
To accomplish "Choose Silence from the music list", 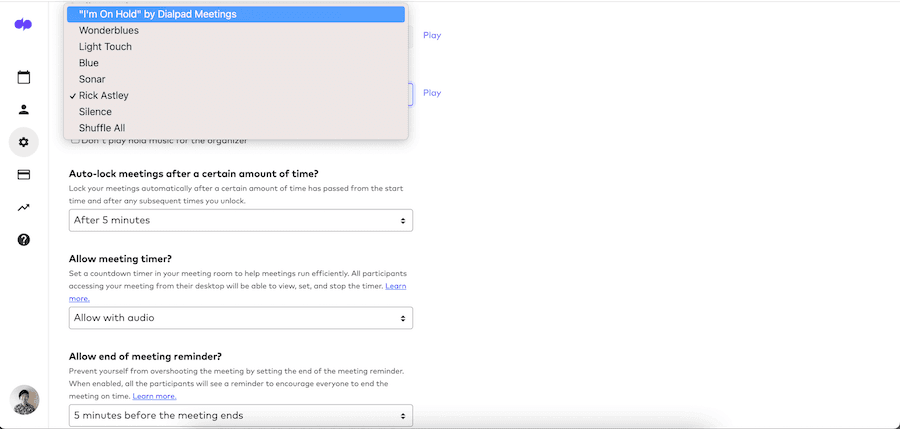I will point(95,112).
